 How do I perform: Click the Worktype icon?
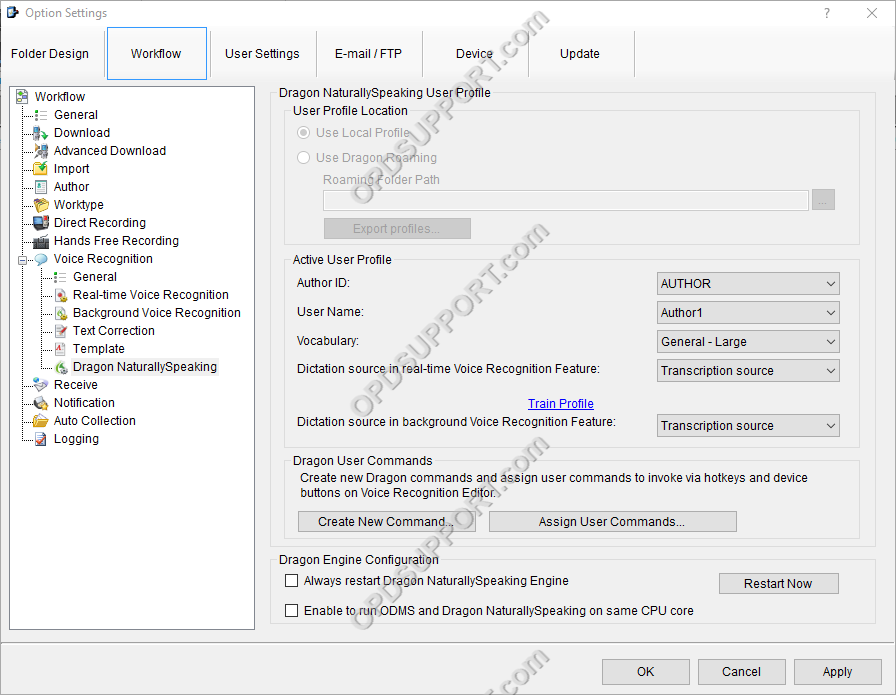click(41, 205)
